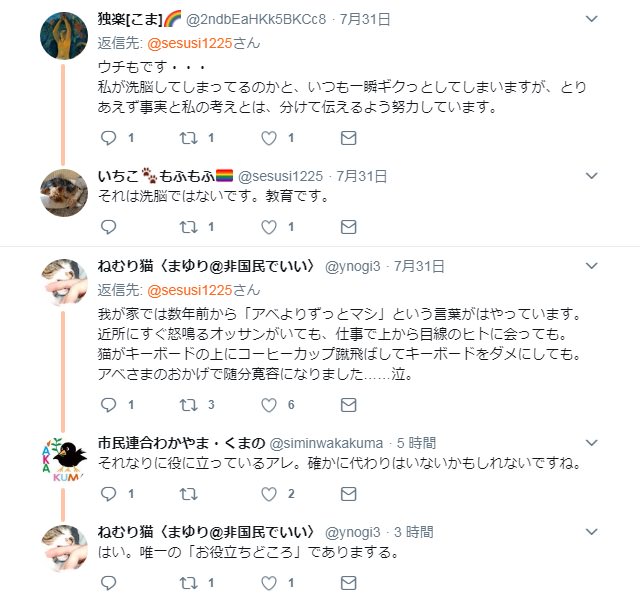Retweet ねむり猫's tweet with 3 retweets
The width and height of the screenshot is (640, 602).
187,405
